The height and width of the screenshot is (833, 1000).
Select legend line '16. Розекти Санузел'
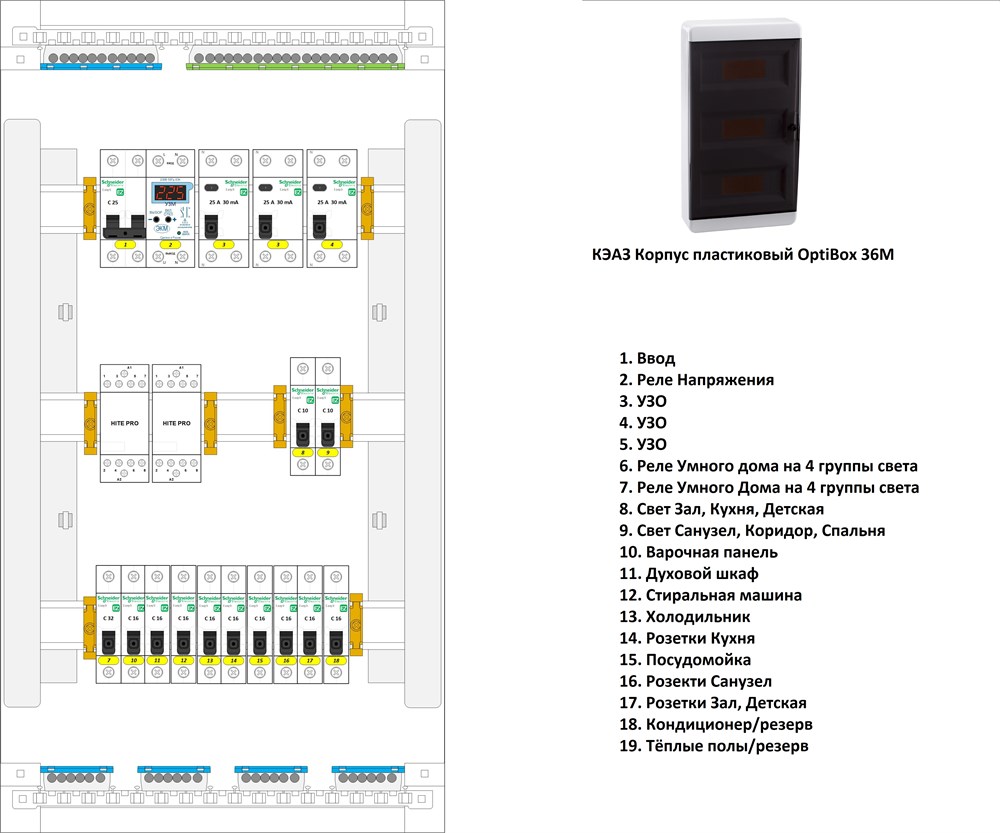click(695, 681)
